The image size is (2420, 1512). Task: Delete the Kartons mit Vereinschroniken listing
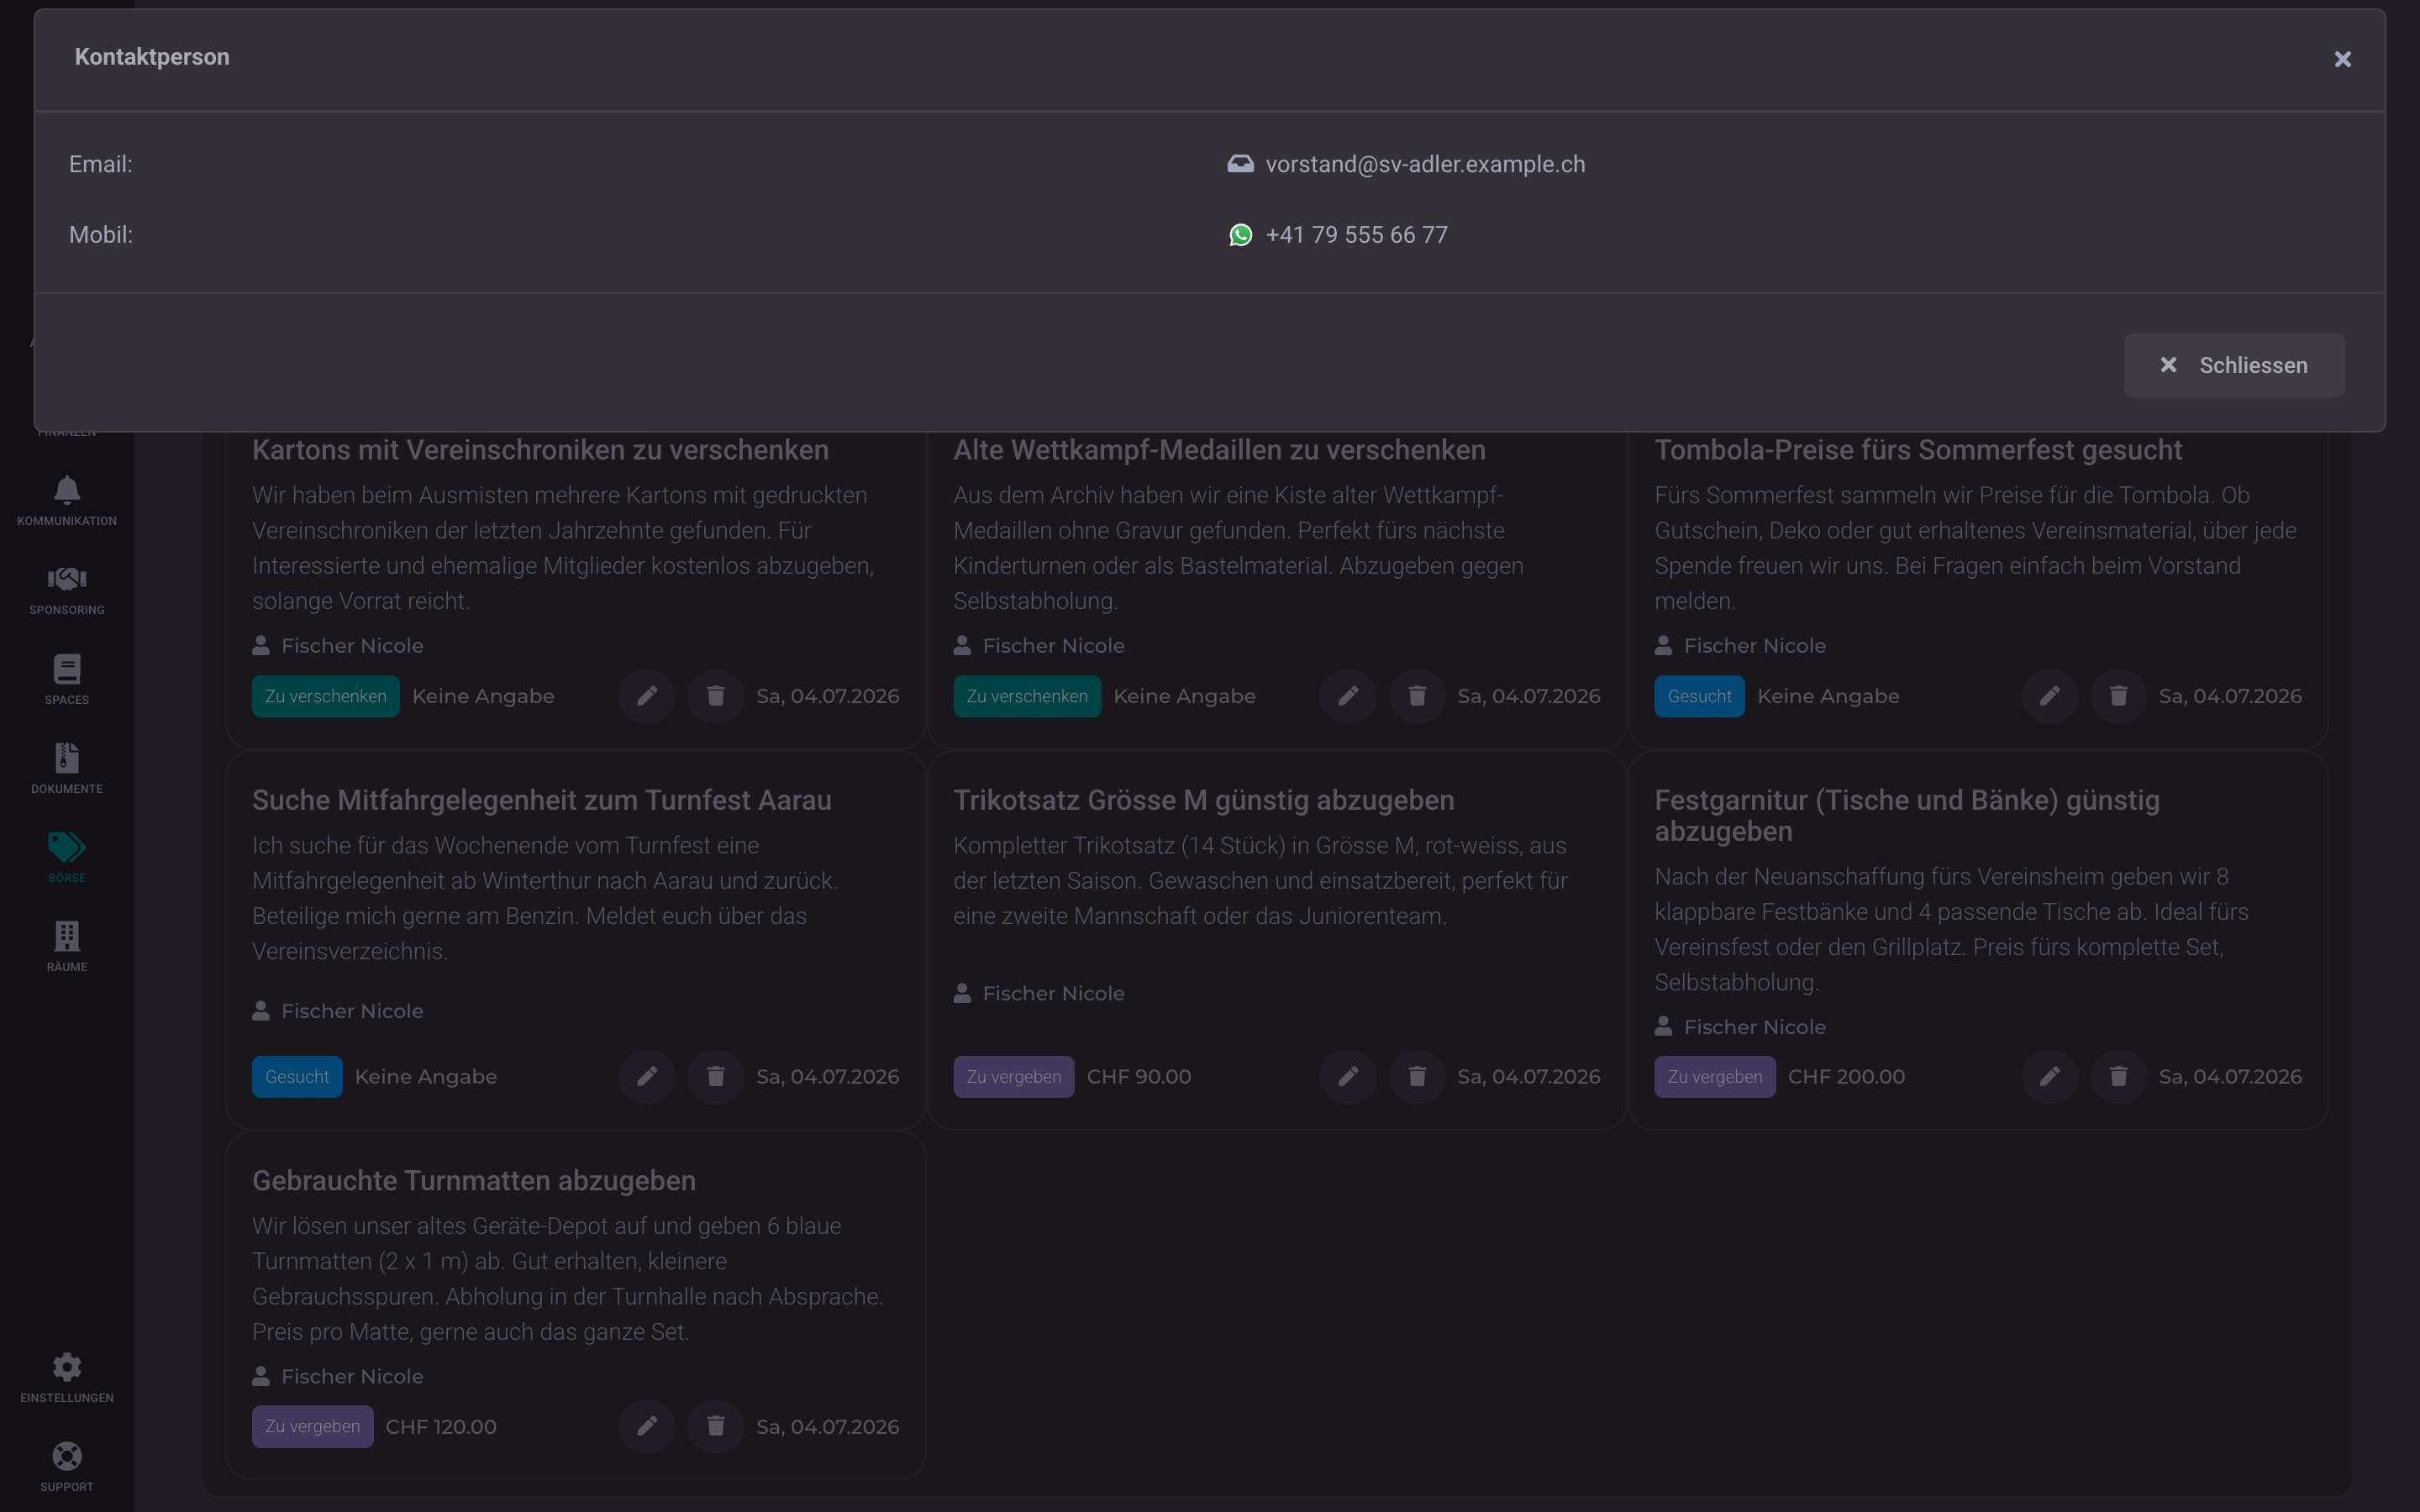click(716, 696)
